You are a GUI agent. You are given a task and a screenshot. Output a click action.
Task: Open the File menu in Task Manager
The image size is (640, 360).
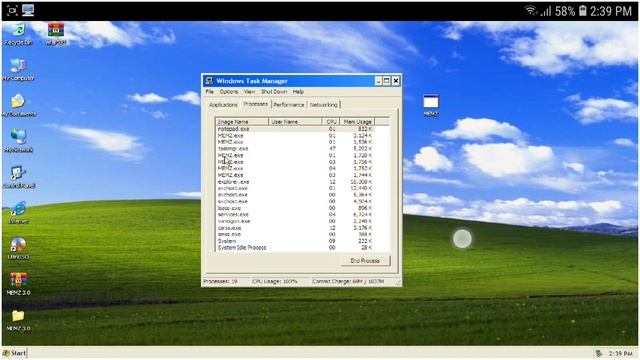(210, 92)
